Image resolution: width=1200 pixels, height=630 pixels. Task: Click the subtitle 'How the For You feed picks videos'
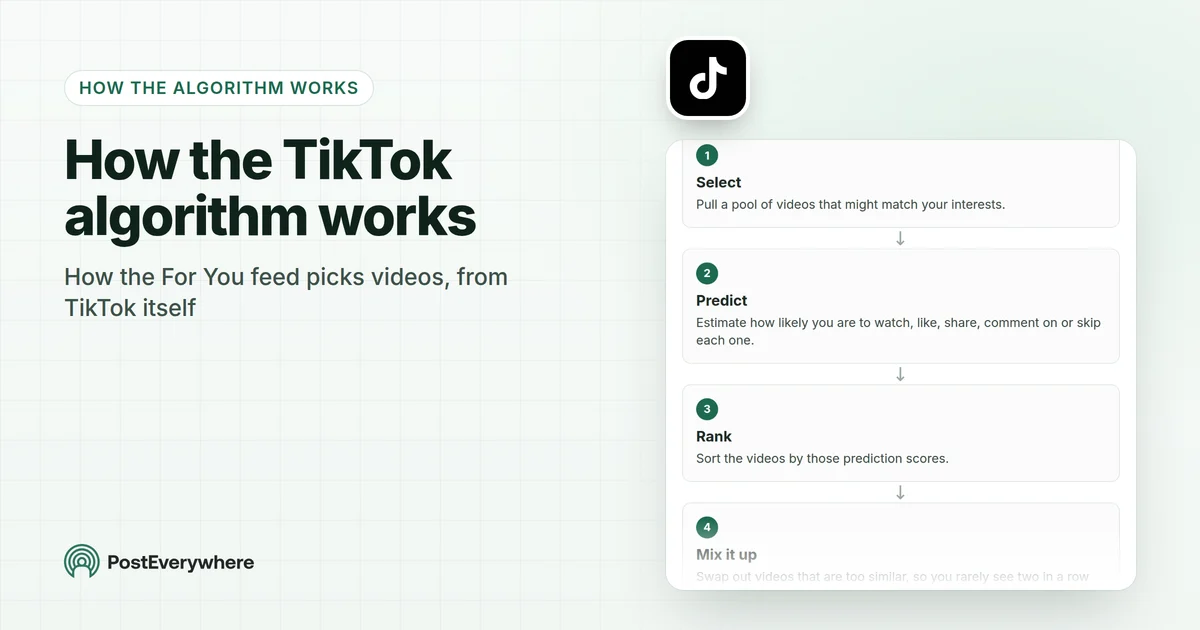286,292
